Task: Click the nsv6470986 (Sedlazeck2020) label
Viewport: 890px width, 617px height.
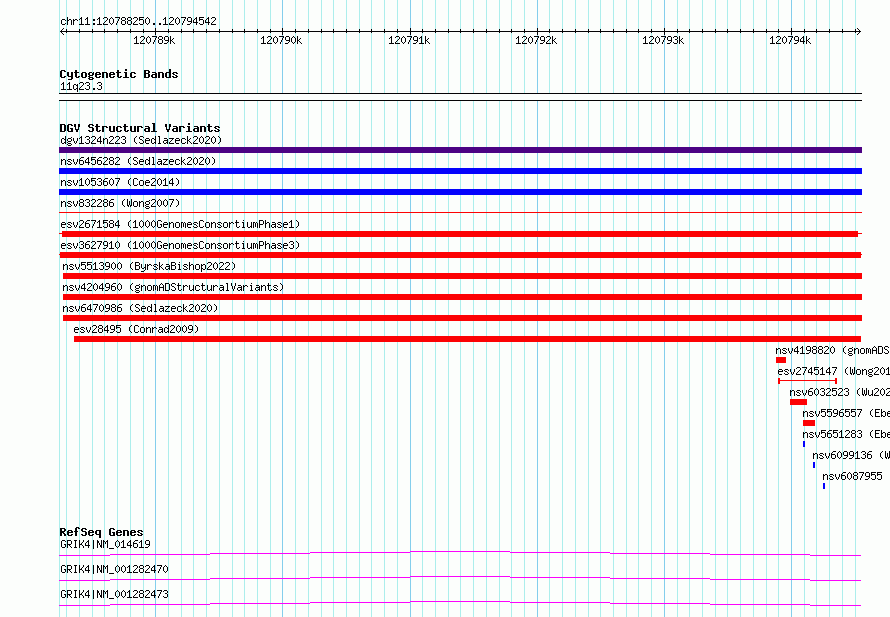Action: pos(140,308)
